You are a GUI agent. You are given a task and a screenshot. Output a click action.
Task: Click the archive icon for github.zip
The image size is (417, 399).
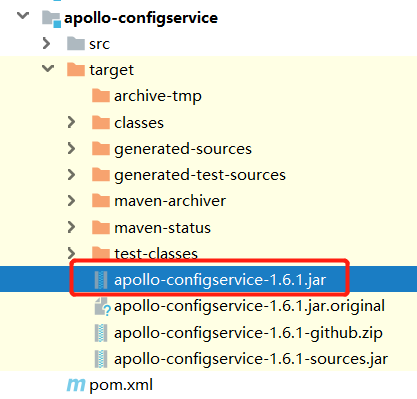[x=101, y=333]
